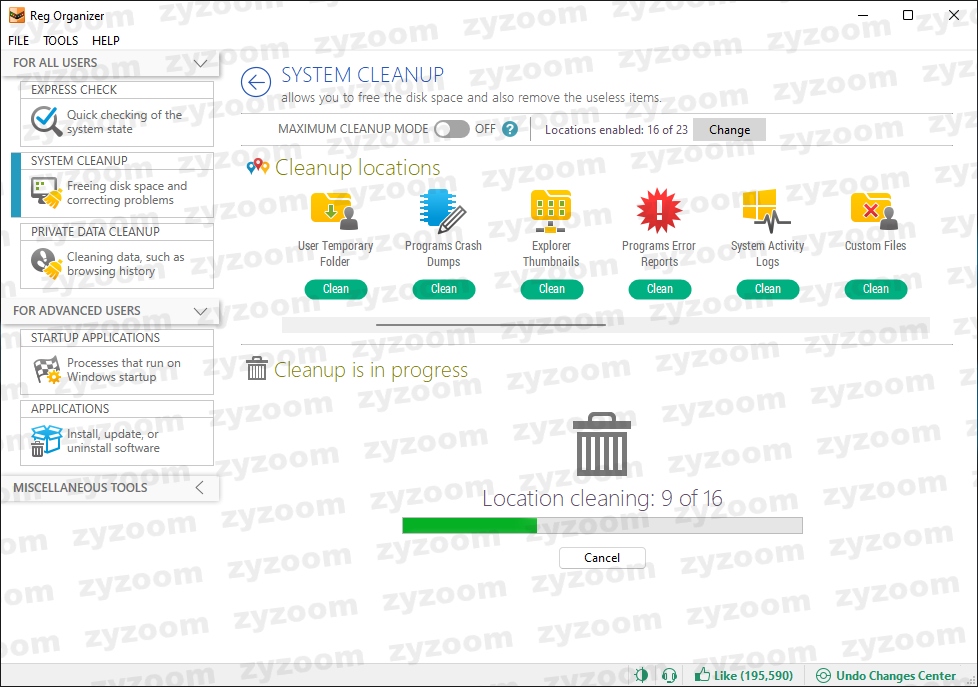Open the FILE menu
The image size is (978, 687).
(x=19, y=41)
